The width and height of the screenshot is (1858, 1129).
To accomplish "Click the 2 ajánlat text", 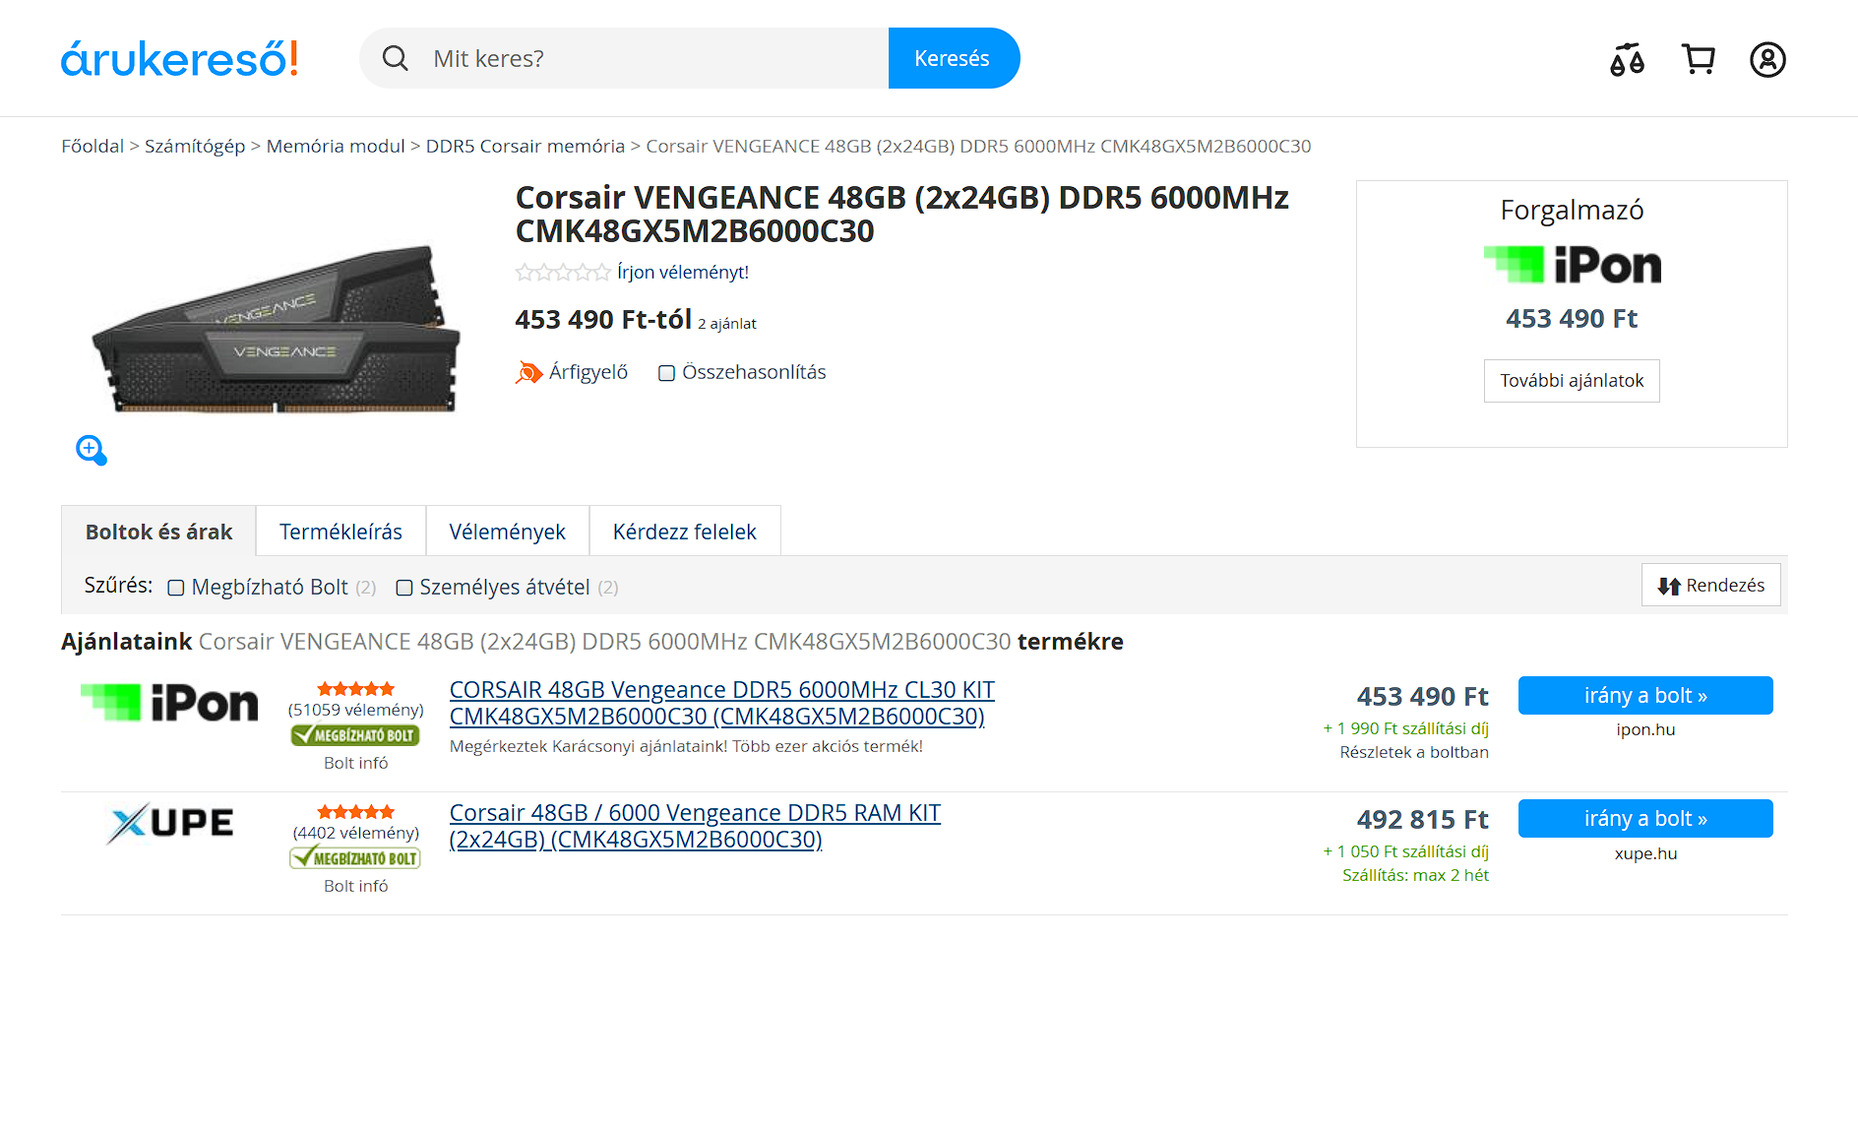I will click(x=727, y=324).
